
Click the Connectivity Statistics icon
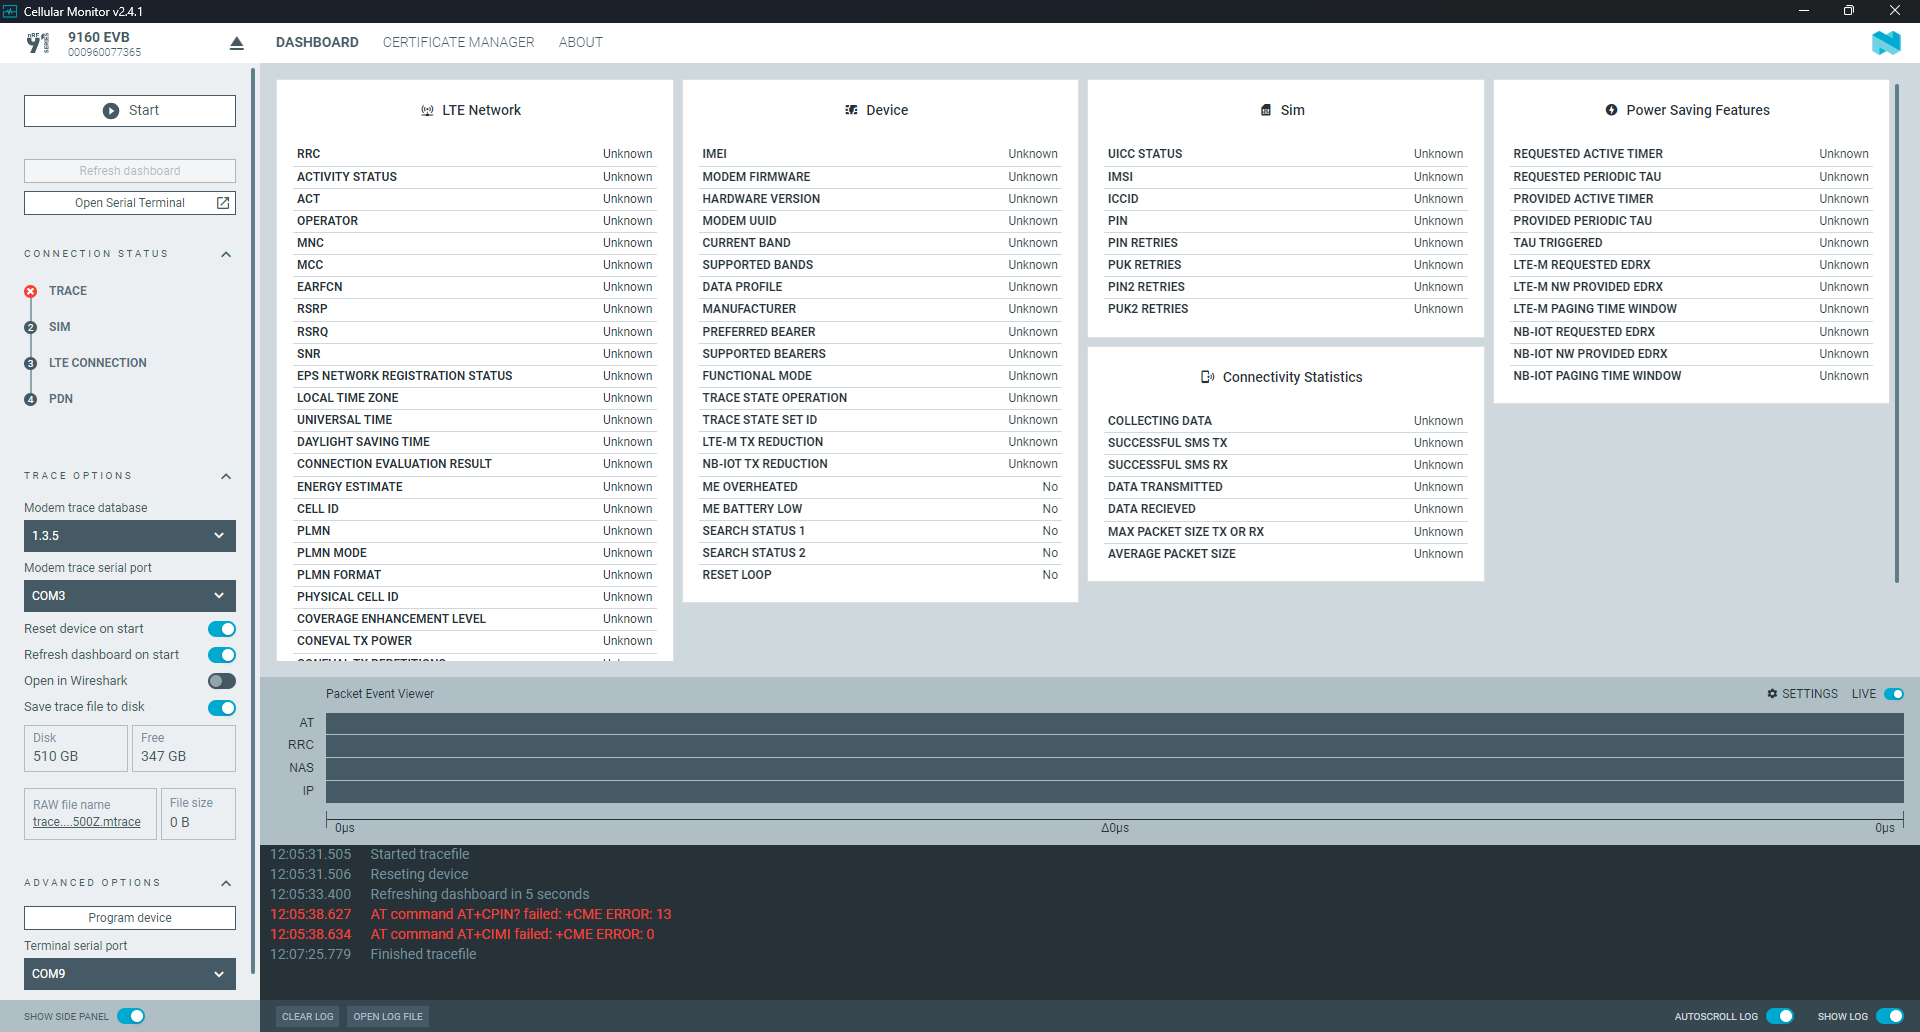(1208, 377)
